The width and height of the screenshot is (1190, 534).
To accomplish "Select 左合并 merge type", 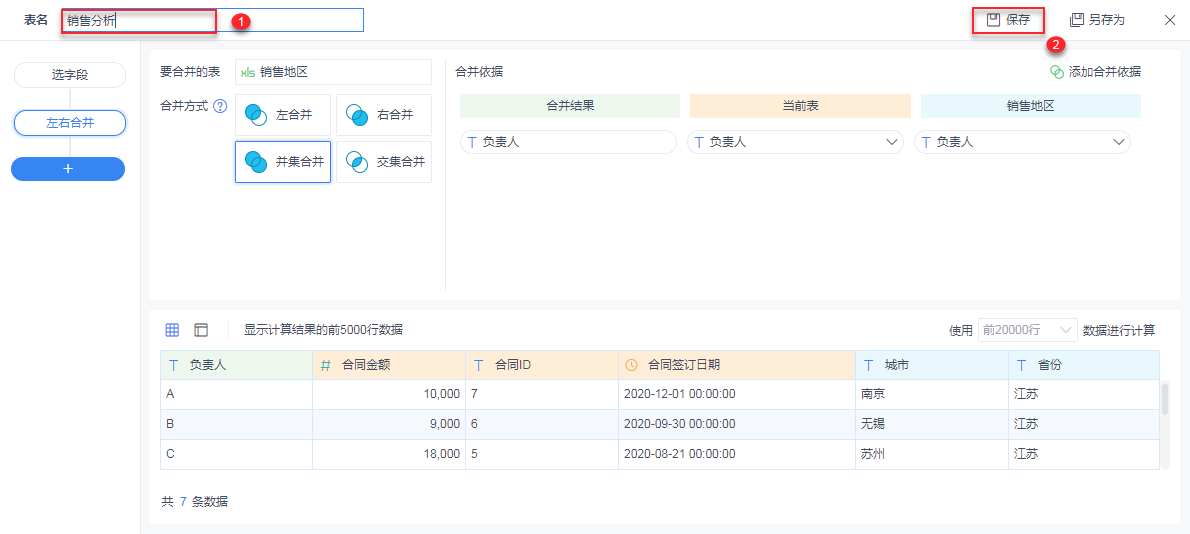I will [x=283, y=115].
